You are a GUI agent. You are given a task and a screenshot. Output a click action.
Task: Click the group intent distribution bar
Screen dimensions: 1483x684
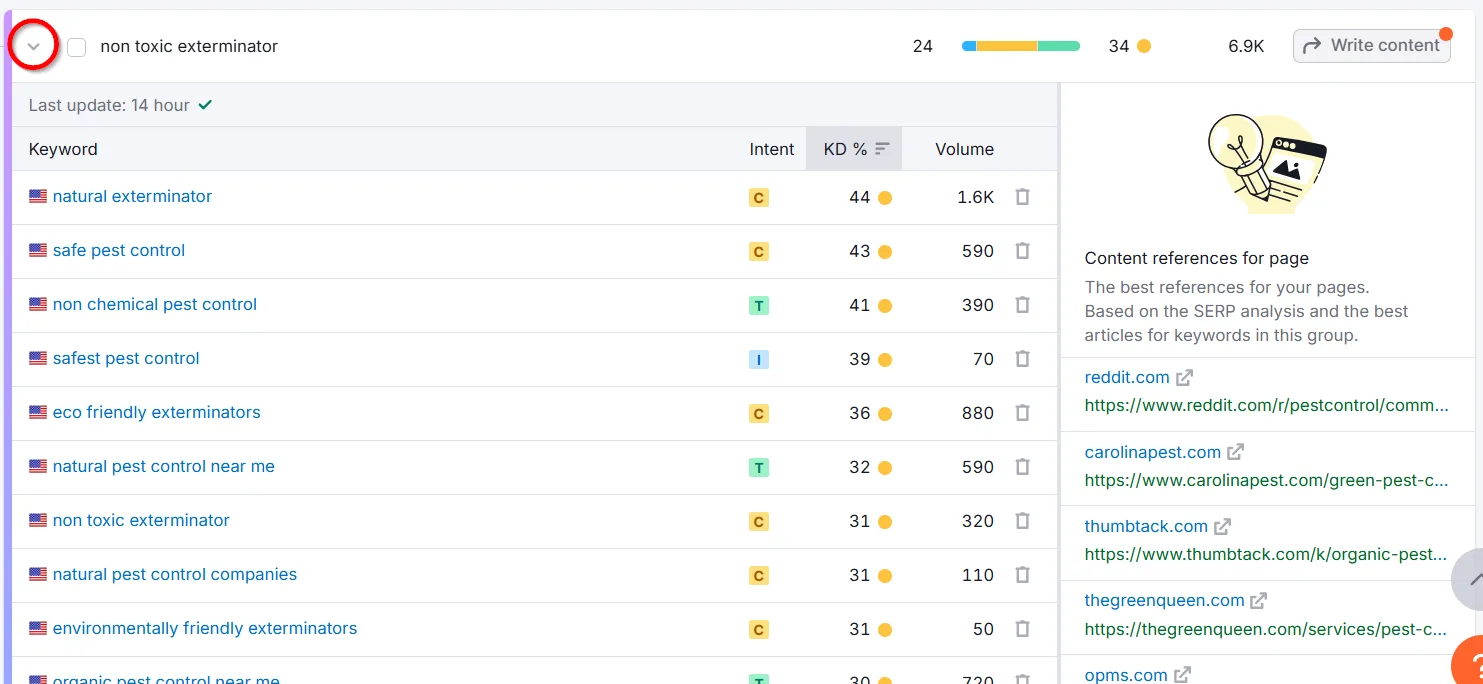(1021, 46)
